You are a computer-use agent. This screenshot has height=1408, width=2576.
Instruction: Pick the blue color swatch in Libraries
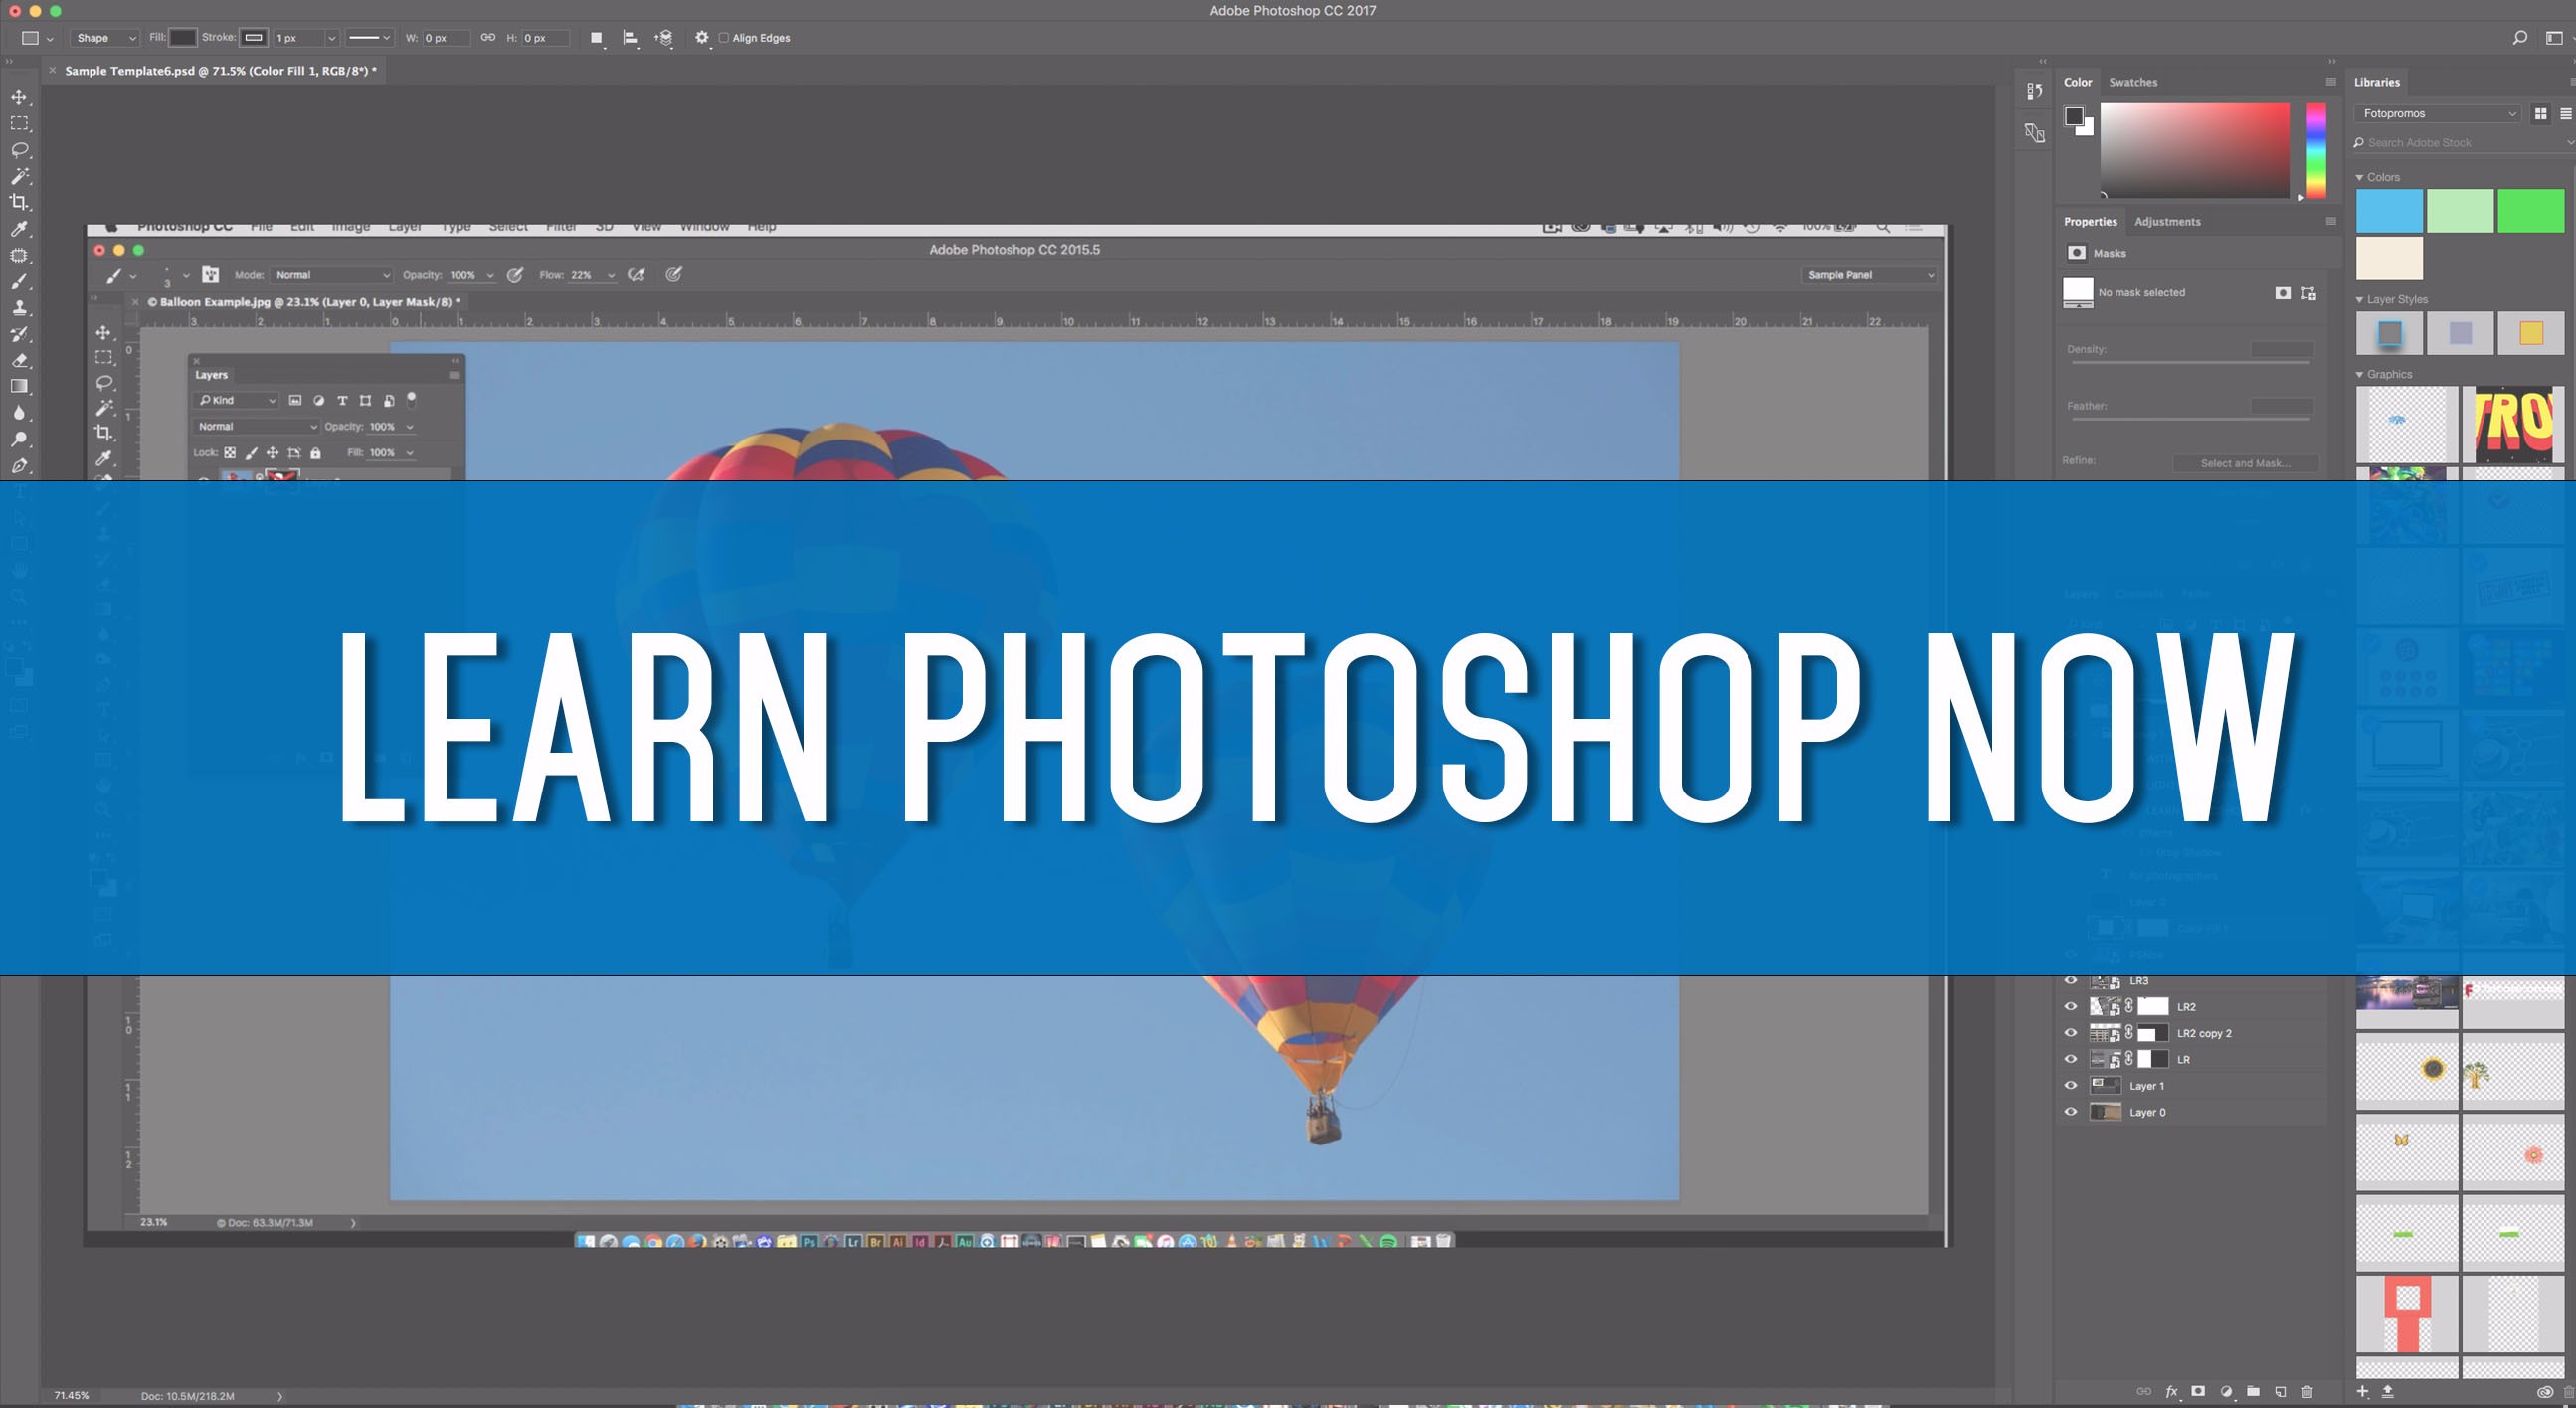point(2389,211)
